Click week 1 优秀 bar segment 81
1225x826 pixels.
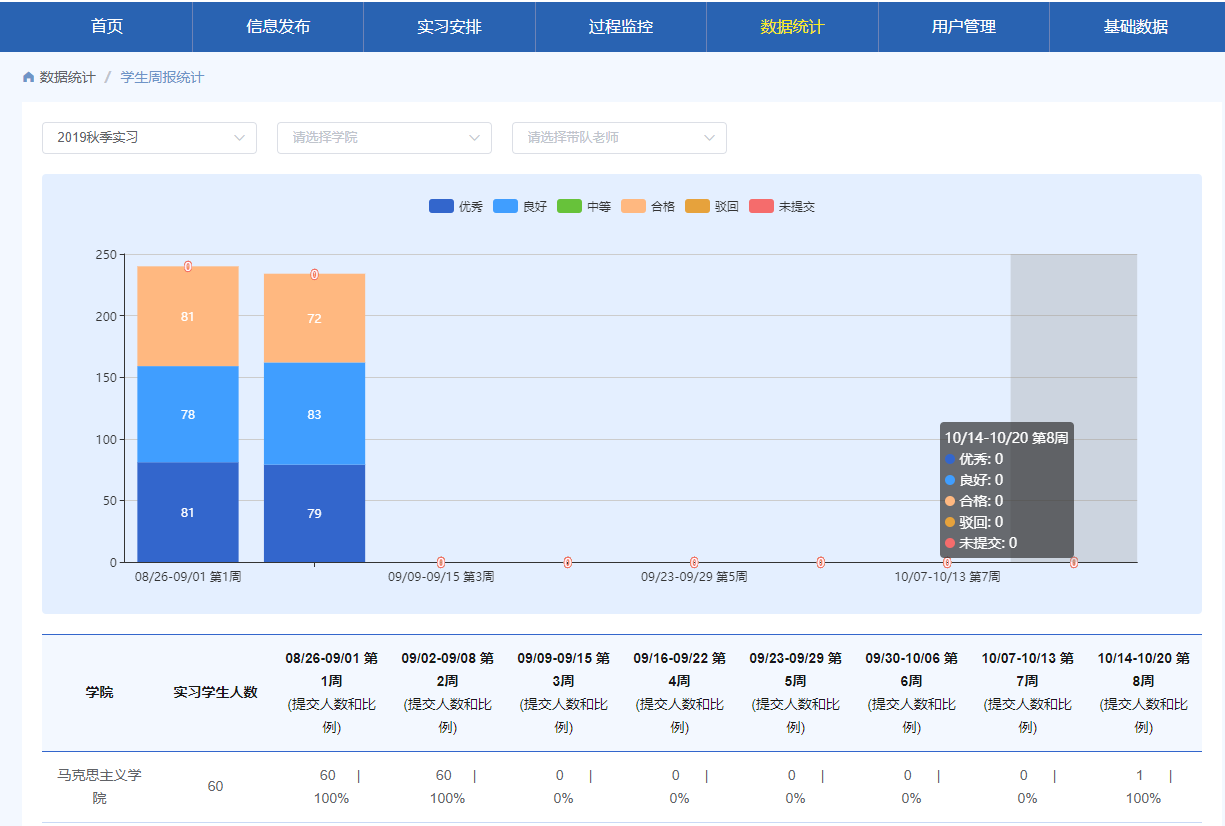[188, 512]
